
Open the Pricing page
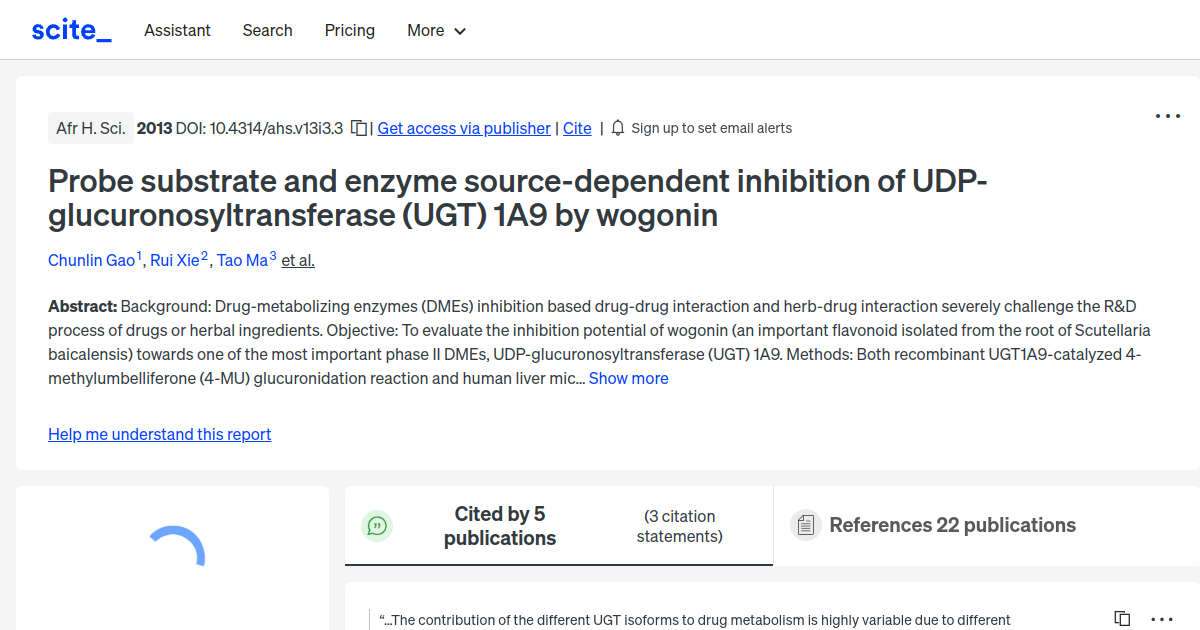click(349, 30)
